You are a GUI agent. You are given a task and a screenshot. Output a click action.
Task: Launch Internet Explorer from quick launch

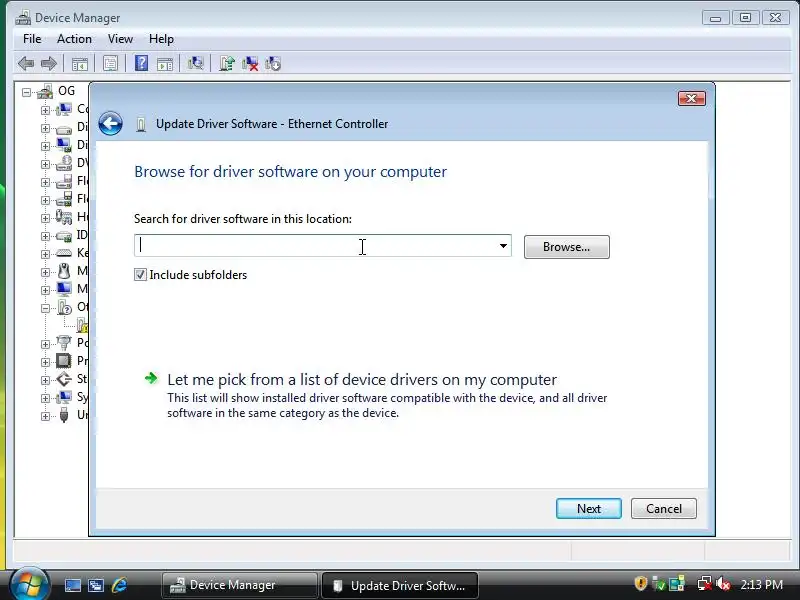pos(119,585)
